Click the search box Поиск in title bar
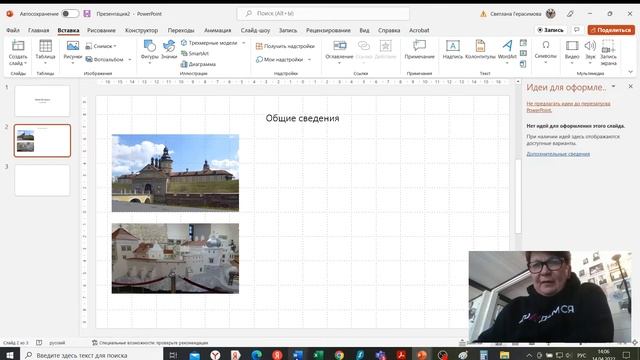The height and width of the screenshot is (360, 640). coord(323,13)
